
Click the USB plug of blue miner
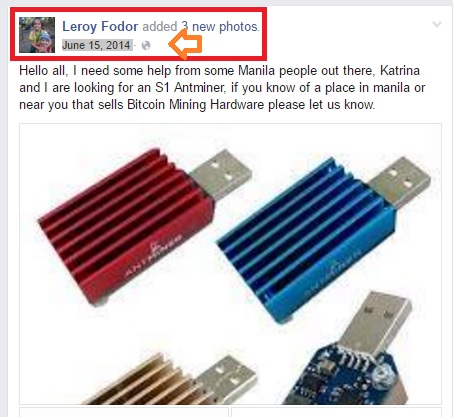click(400, 183)
